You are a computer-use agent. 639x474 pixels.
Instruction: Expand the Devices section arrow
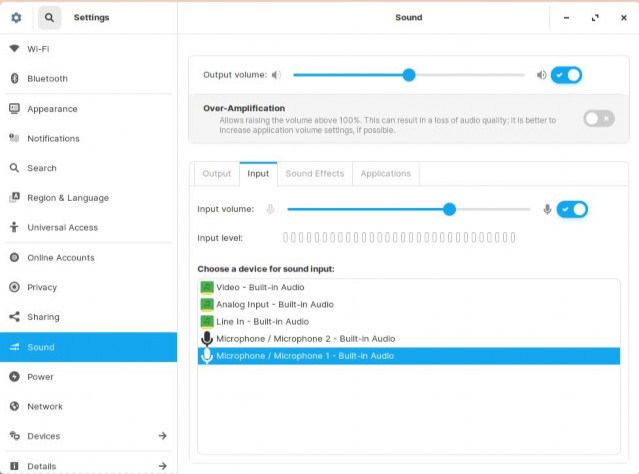162,436
